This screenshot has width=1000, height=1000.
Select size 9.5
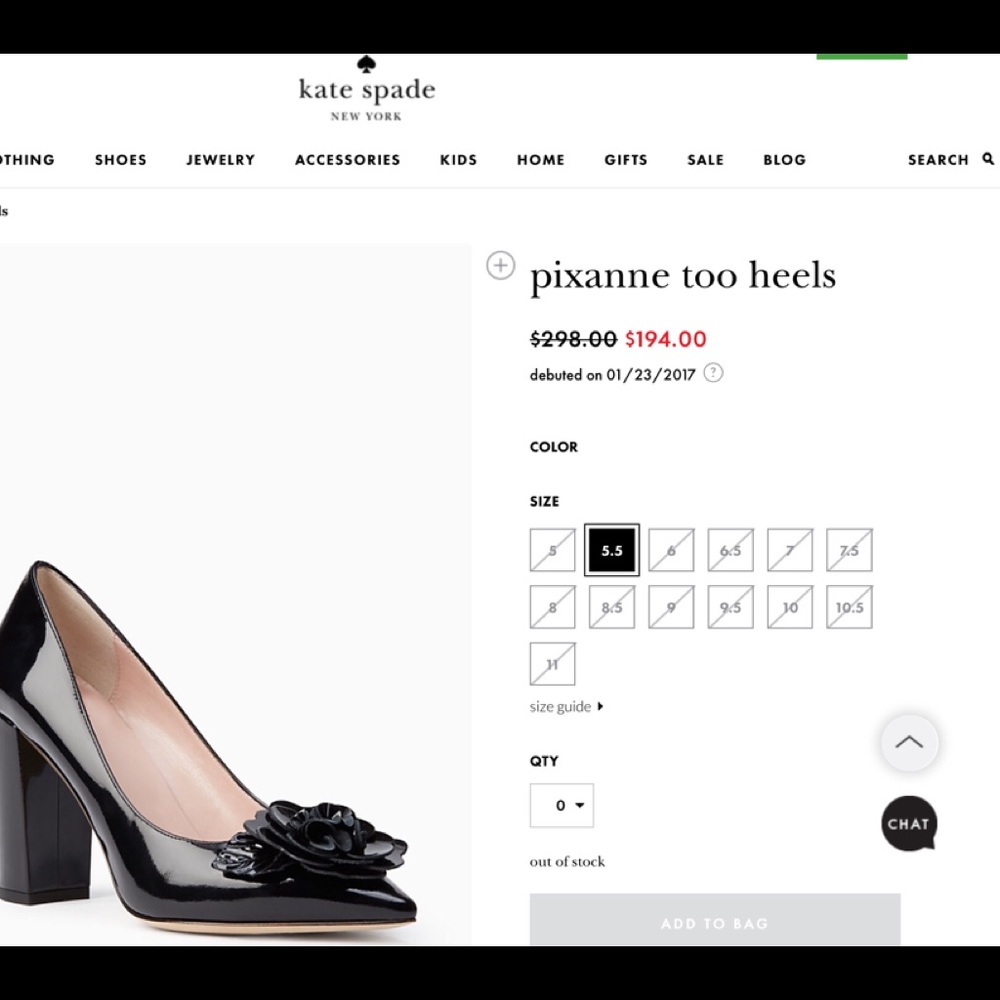point(730,607)
